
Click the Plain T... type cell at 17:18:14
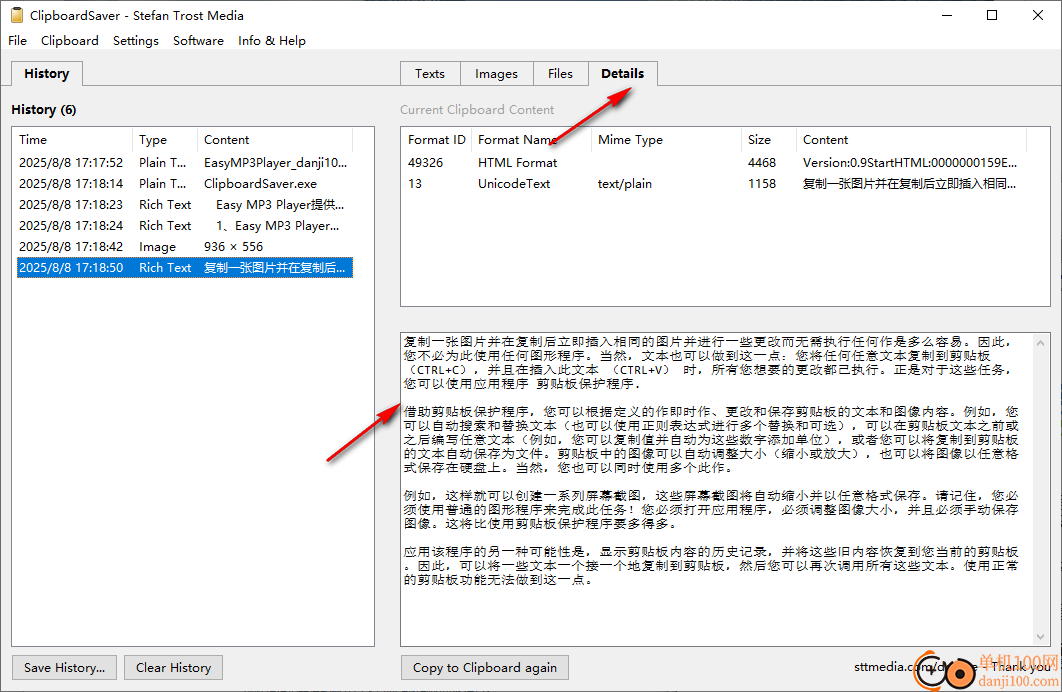click(x=163, y=183)
